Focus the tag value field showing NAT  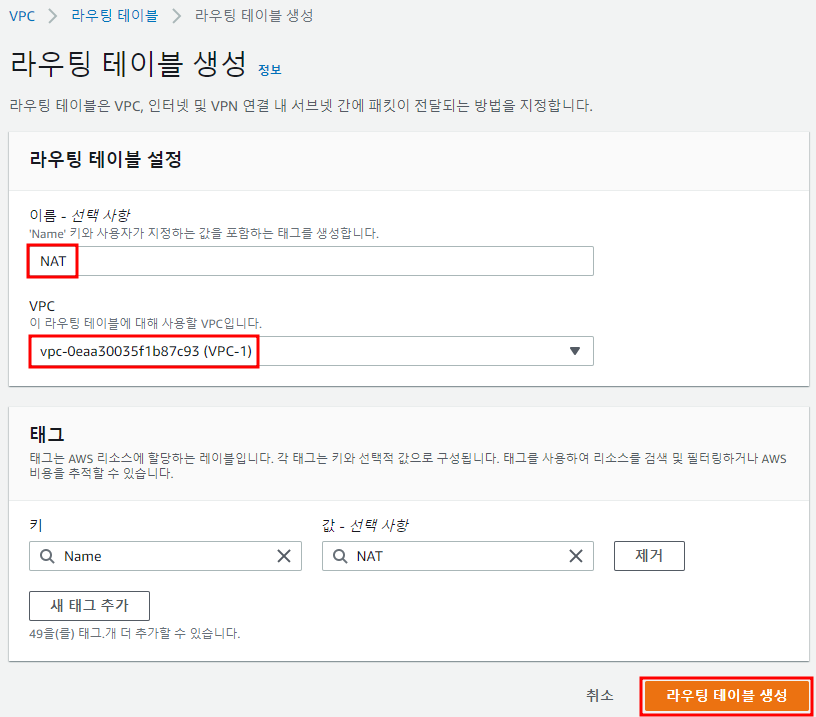click(x=458, y=556)
